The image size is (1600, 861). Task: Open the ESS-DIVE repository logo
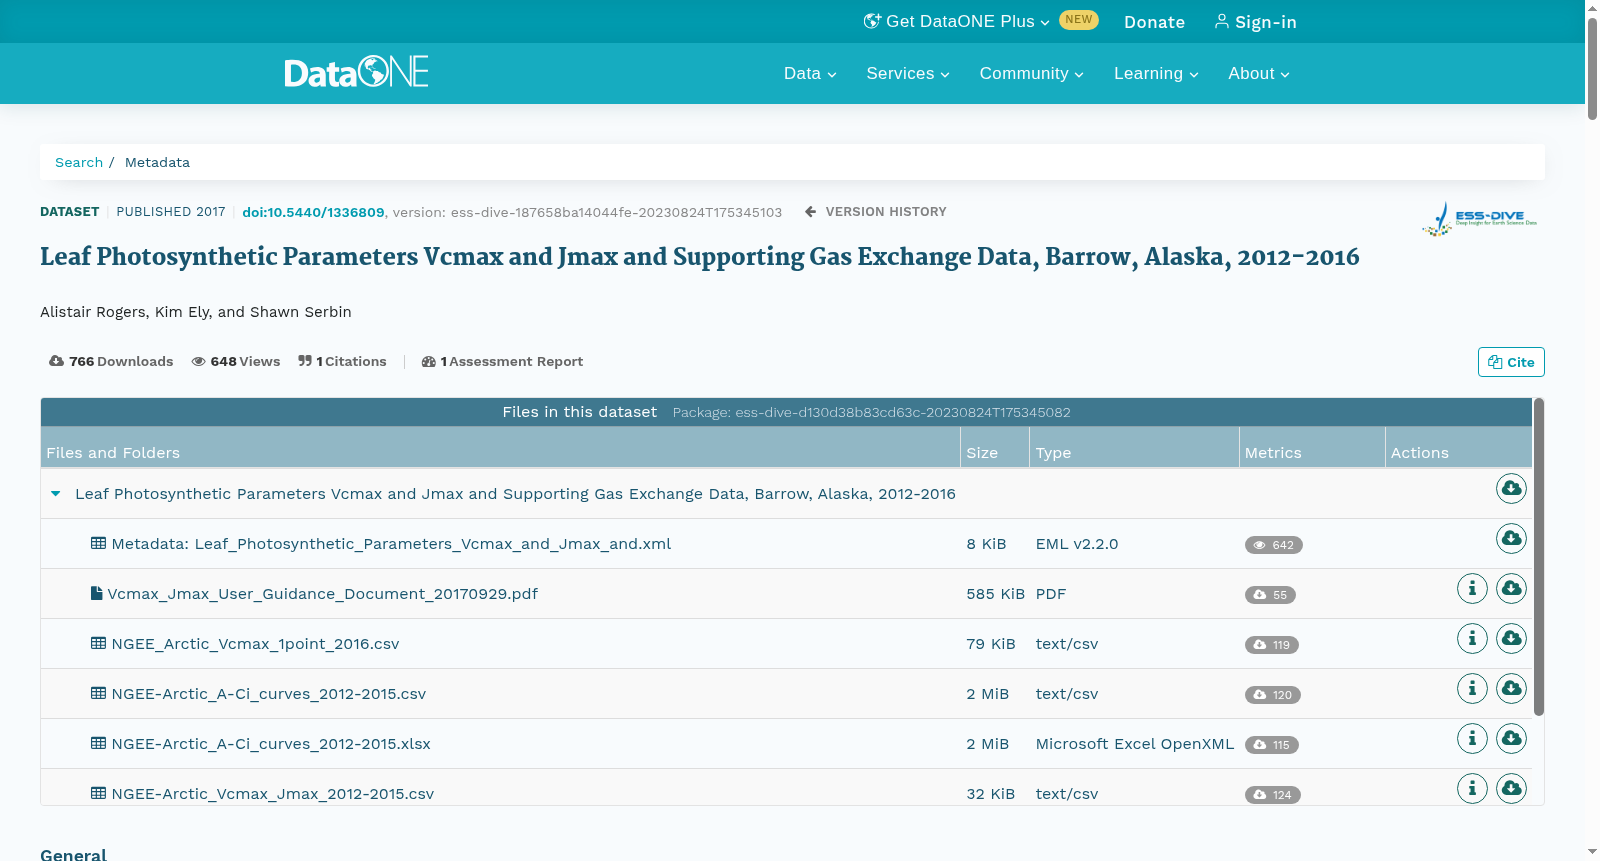(x=1480, y=219)
